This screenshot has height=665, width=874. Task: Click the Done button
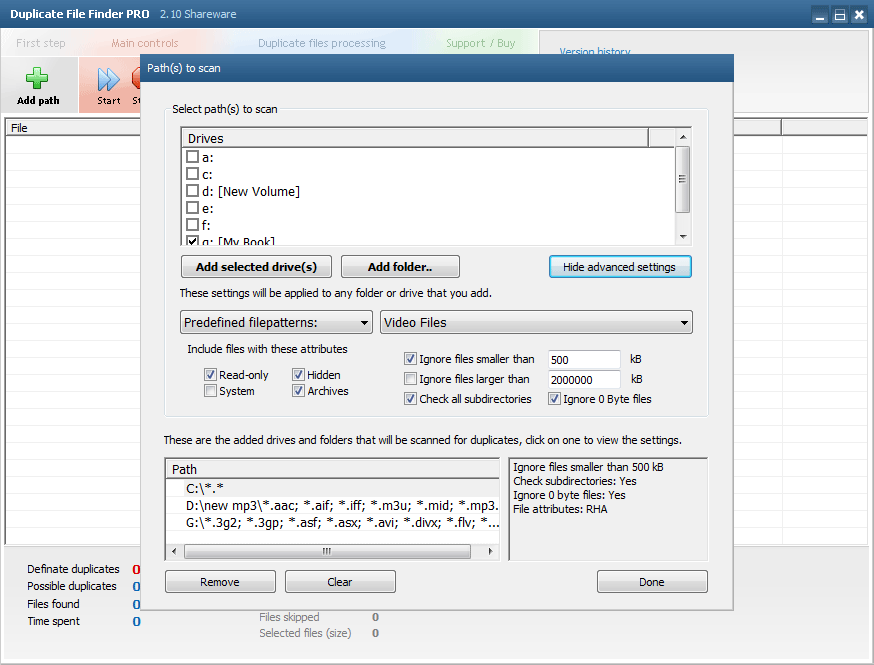click(x=652, y=581)
